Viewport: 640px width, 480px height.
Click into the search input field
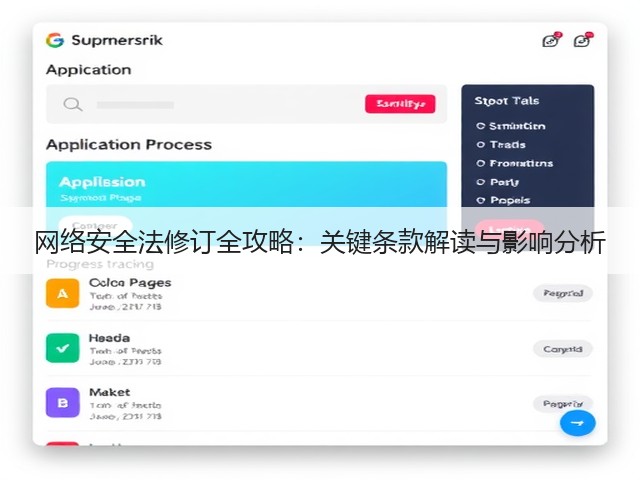(x=246, y=104)
